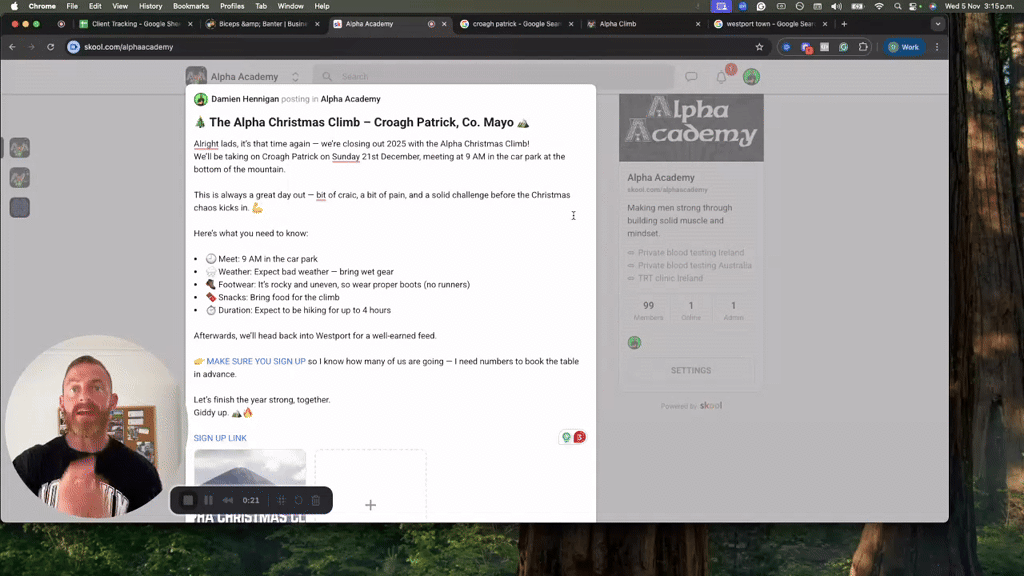Click the site info icon in address bar

(x=74, y=47)
